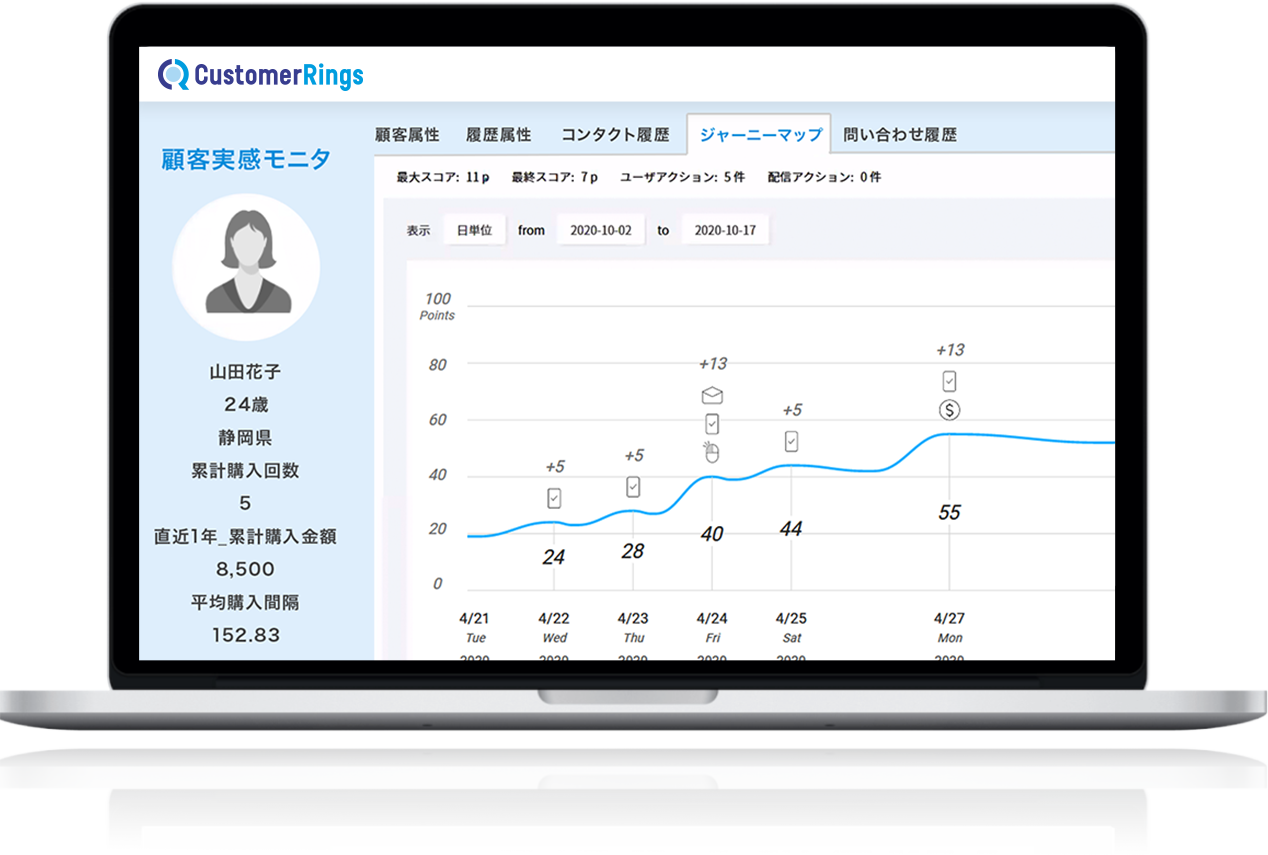Click the from date field 2020-10-02
The width and height of the screenshot is (1268, 855).
click(x=600, y=230)
